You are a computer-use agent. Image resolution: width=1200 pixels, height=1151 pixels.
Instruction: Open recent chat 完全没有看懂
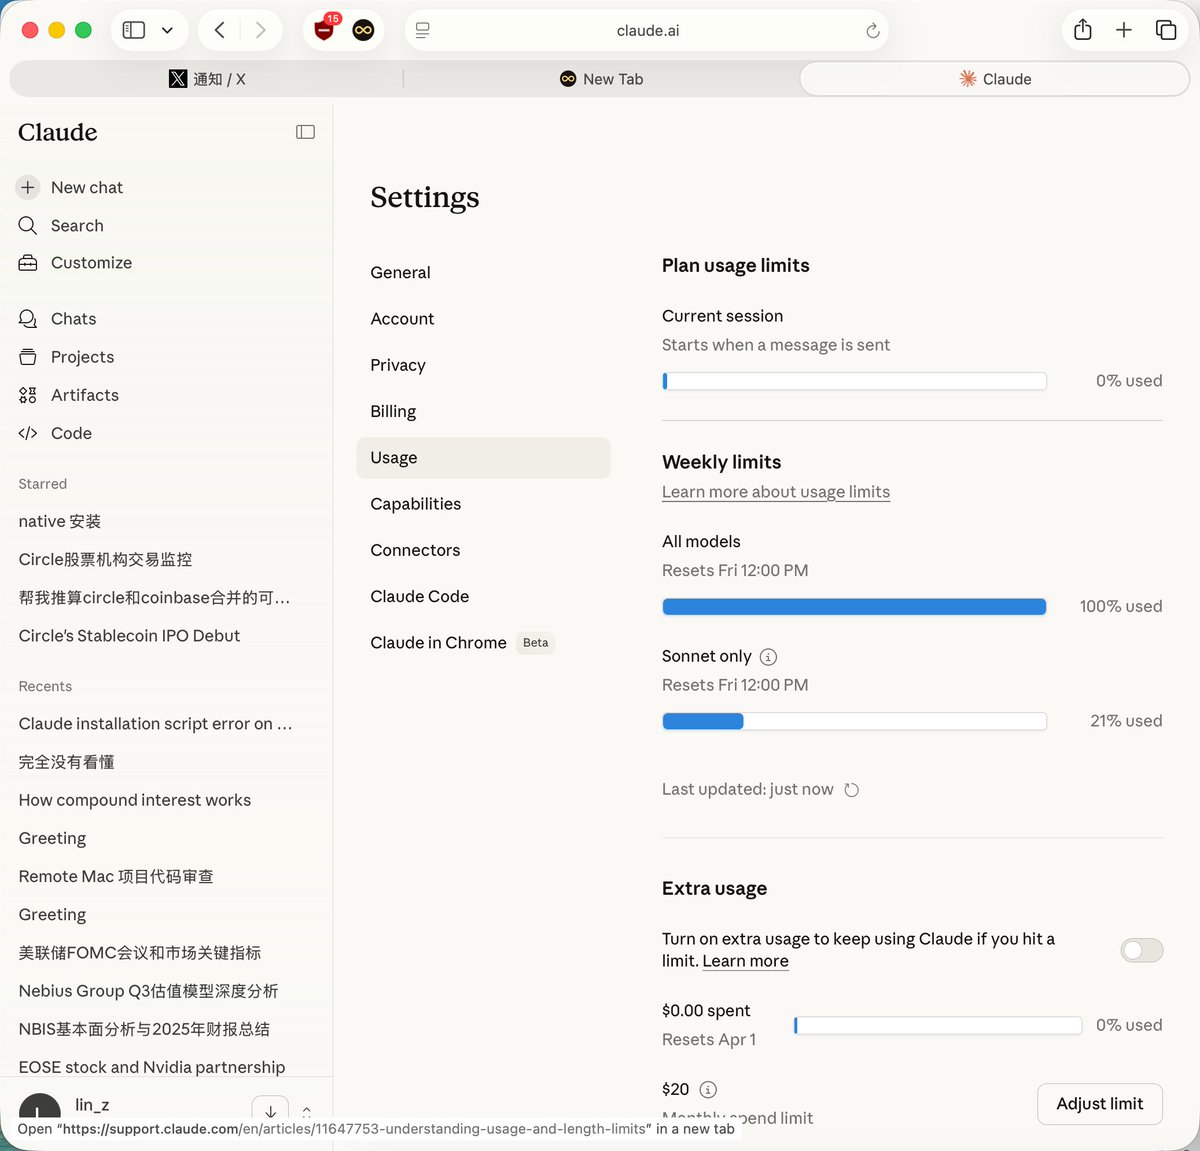66,762
